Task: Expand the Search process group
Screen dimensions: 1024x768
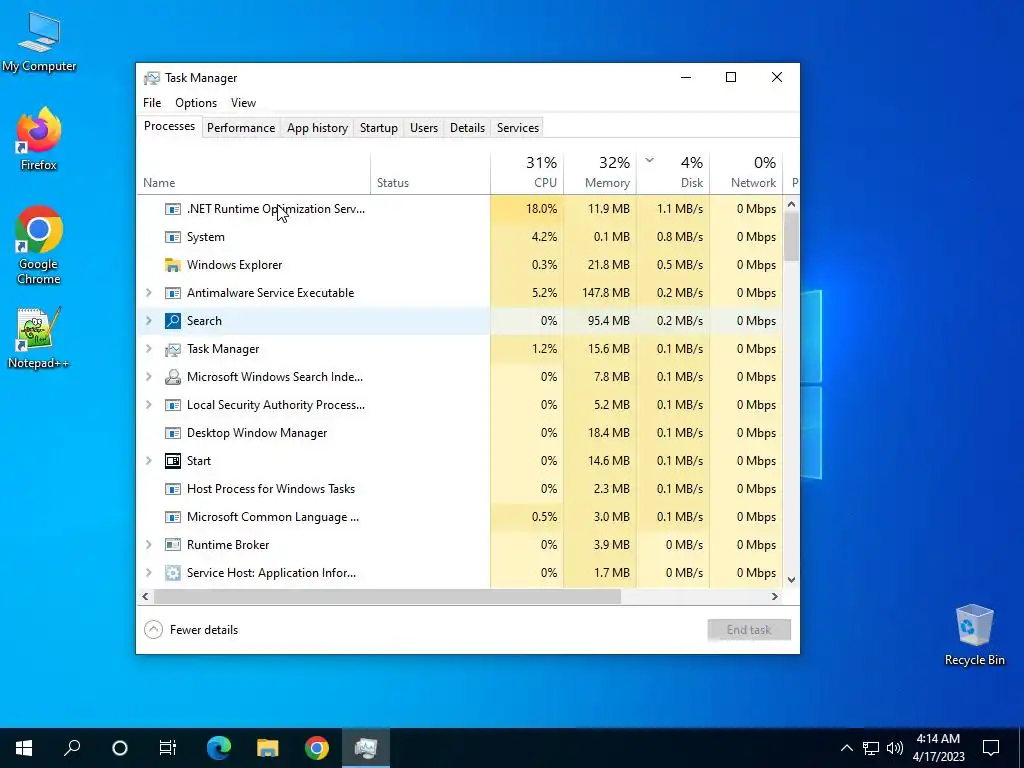Action: pyautogui.click(x=149, y=321)
